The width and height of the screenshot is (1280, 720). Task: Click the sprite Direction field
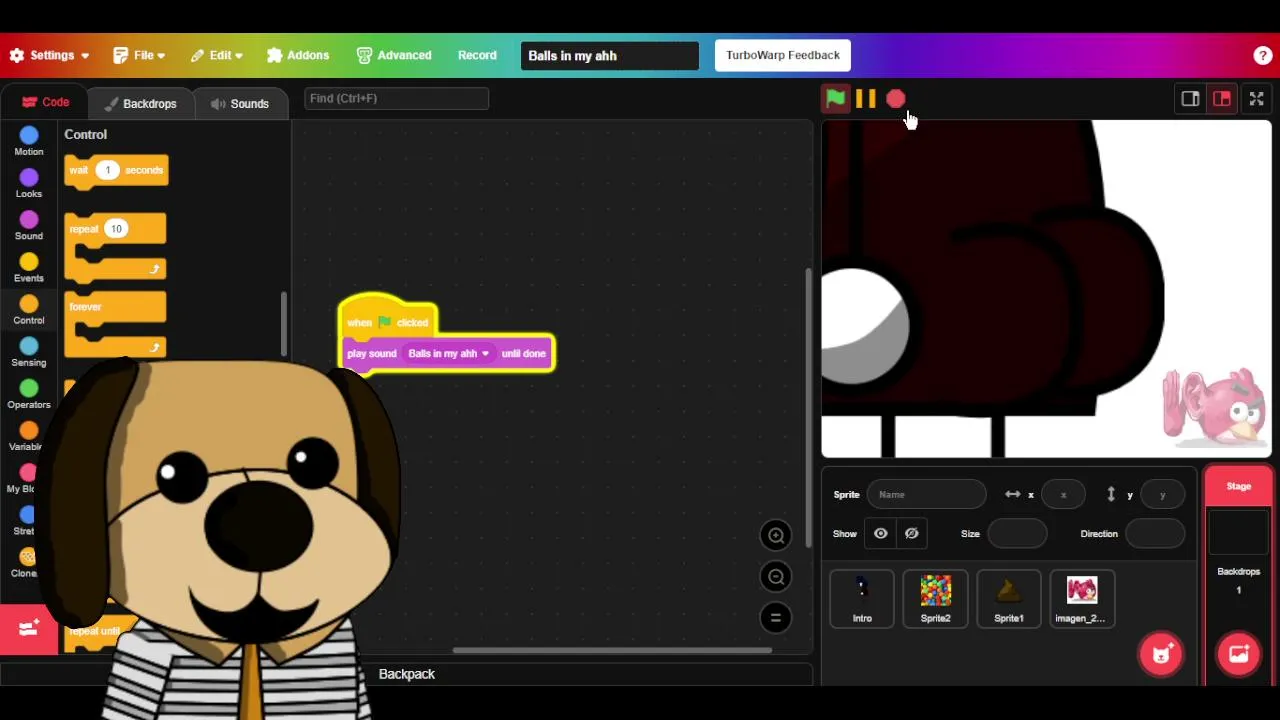point(1155,534)
